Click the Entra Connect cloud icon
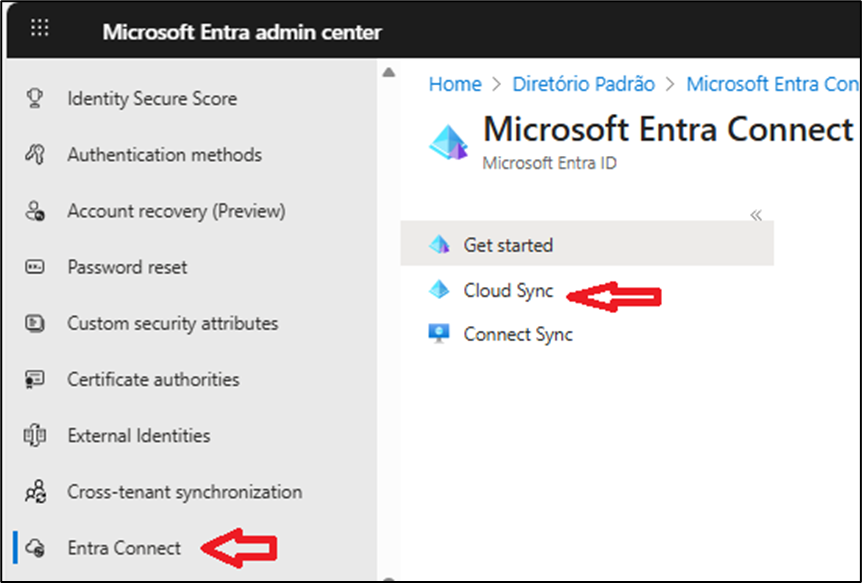 pos(35,548)
